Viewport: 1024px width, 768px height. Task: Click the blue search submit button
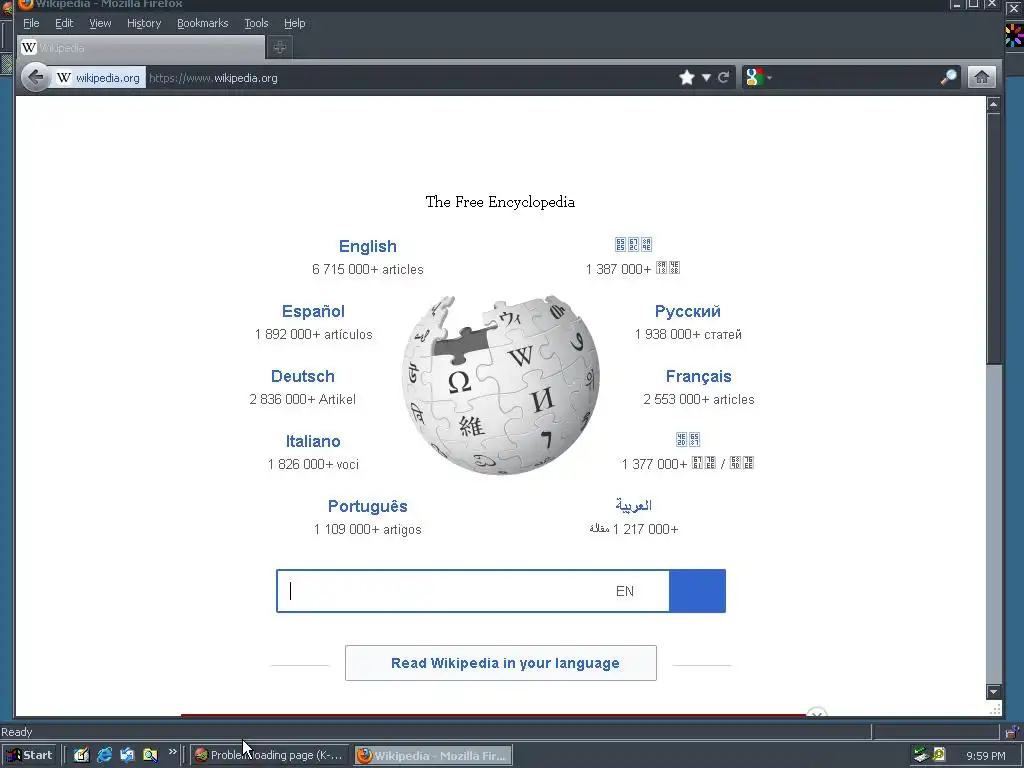click(x=697, y=591)
